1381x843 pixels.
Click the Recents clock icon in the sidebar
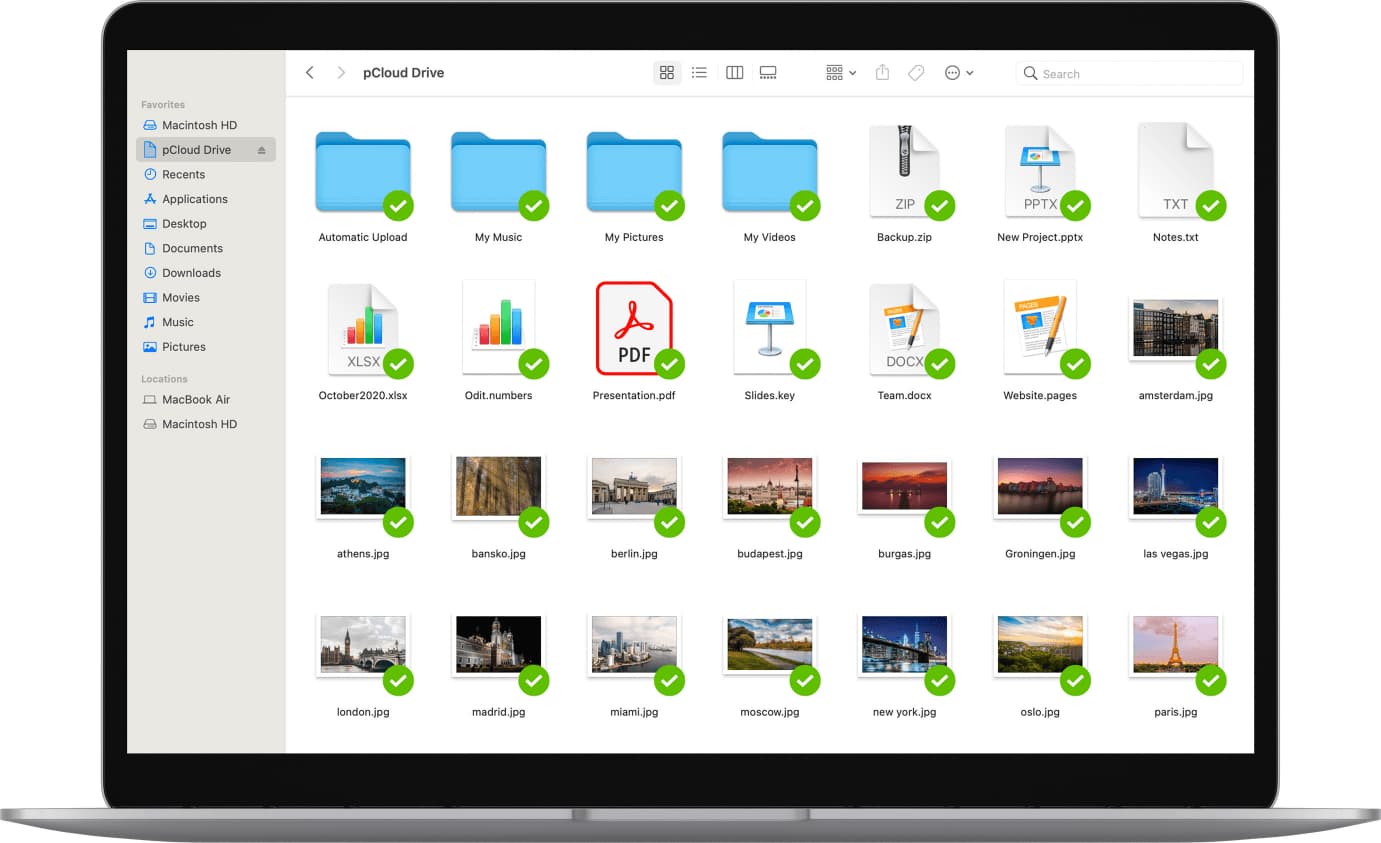click(150, 174)
